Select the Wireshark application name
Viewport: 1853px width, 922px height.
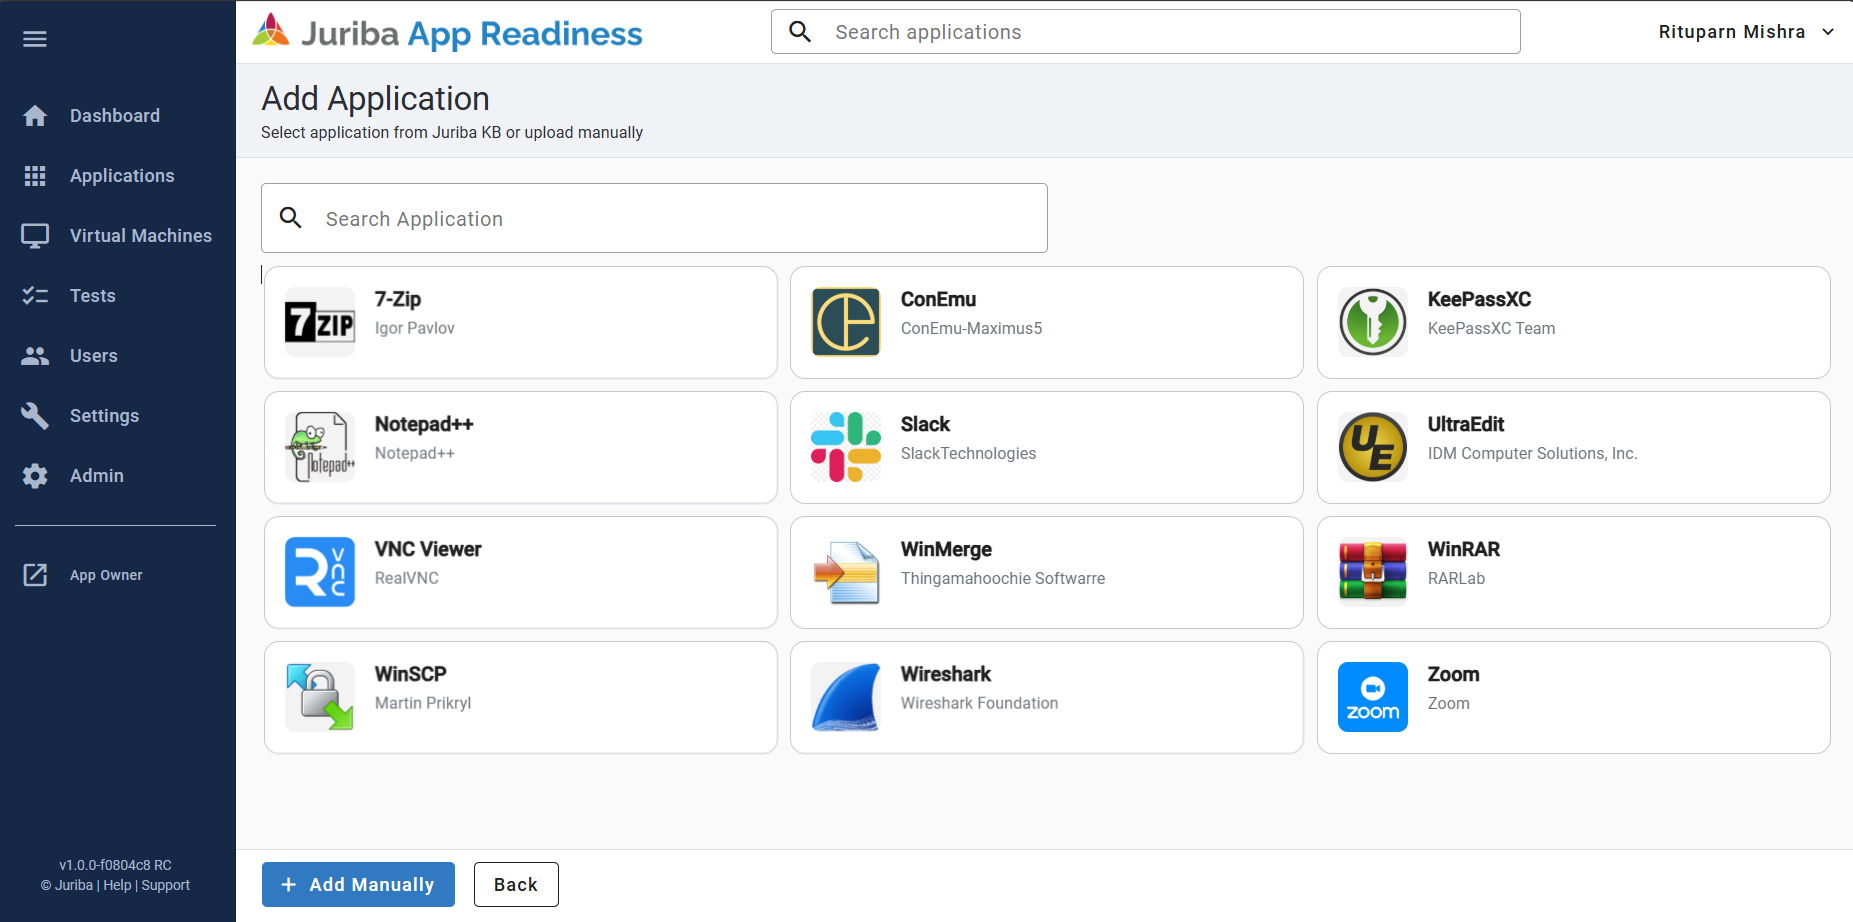pyautogui.click(x=946, y=674)
